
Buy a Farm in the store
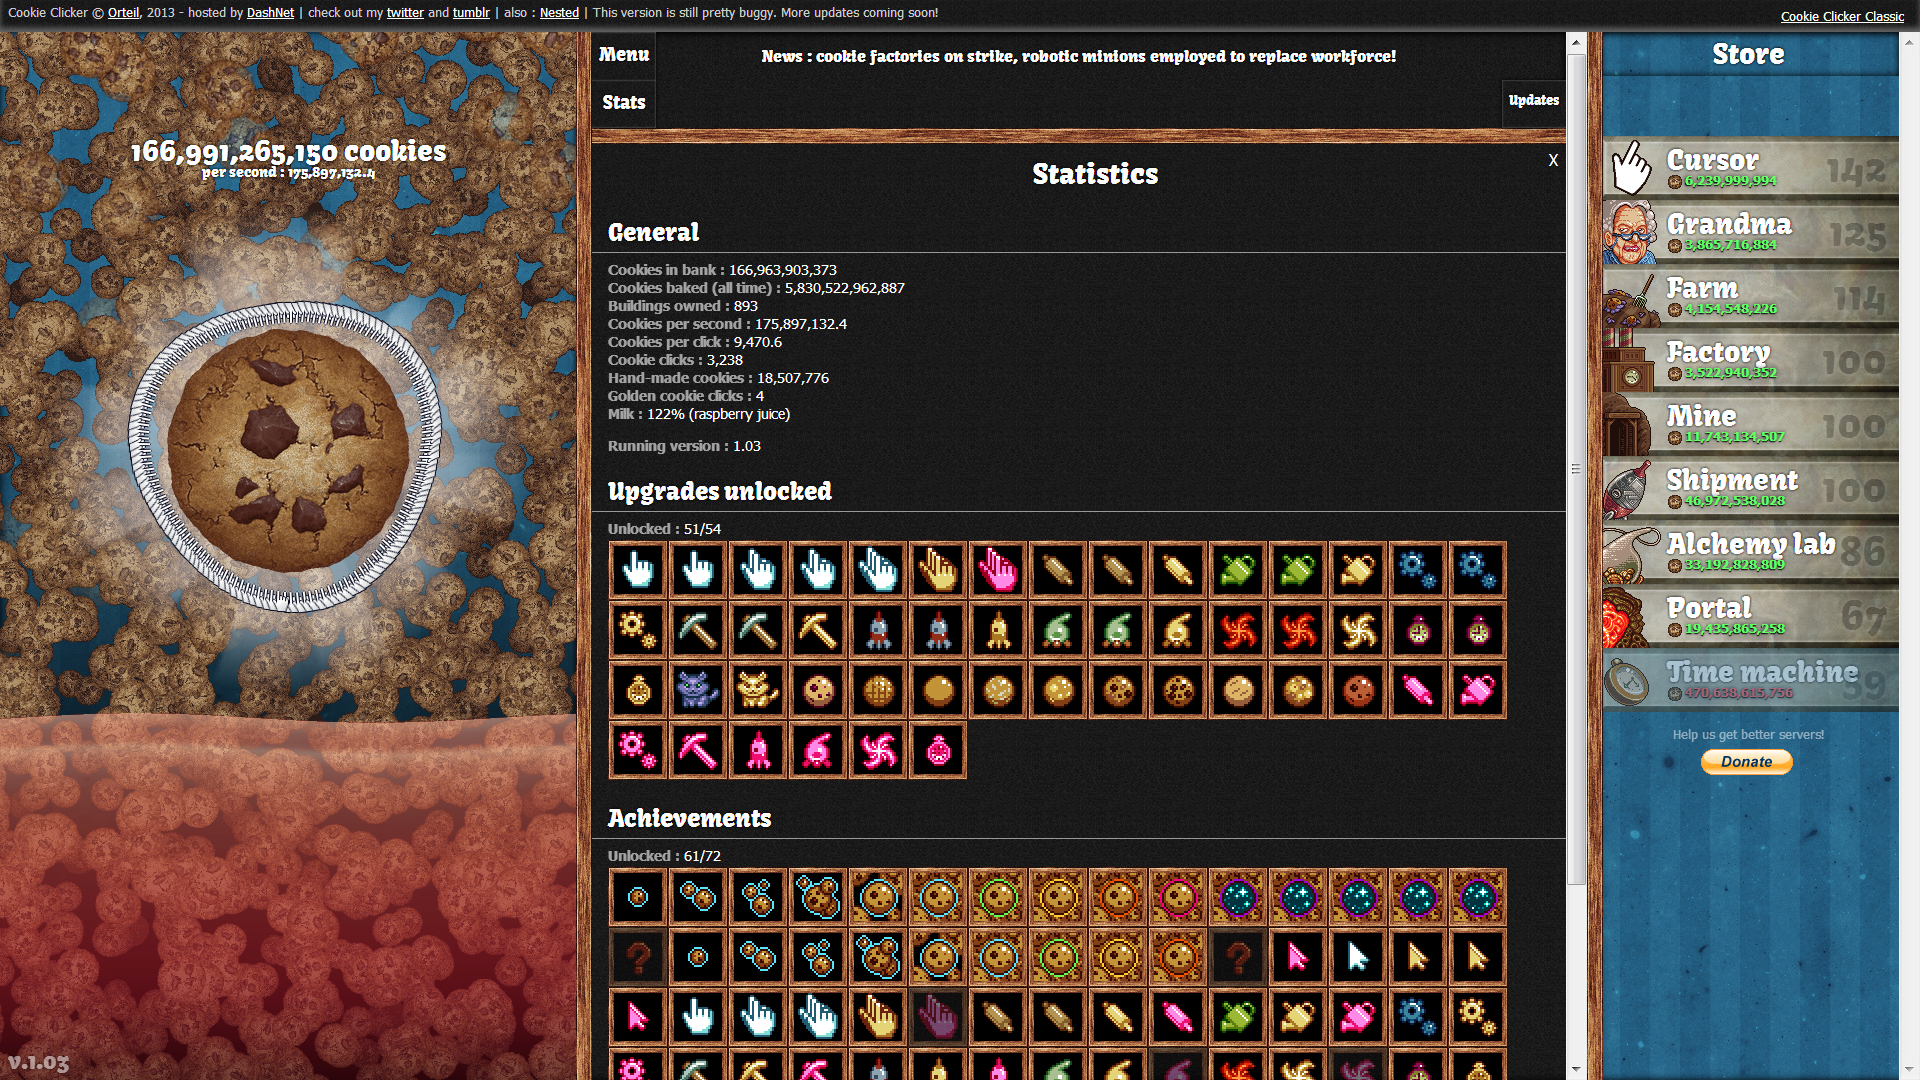pos(1750,296)
